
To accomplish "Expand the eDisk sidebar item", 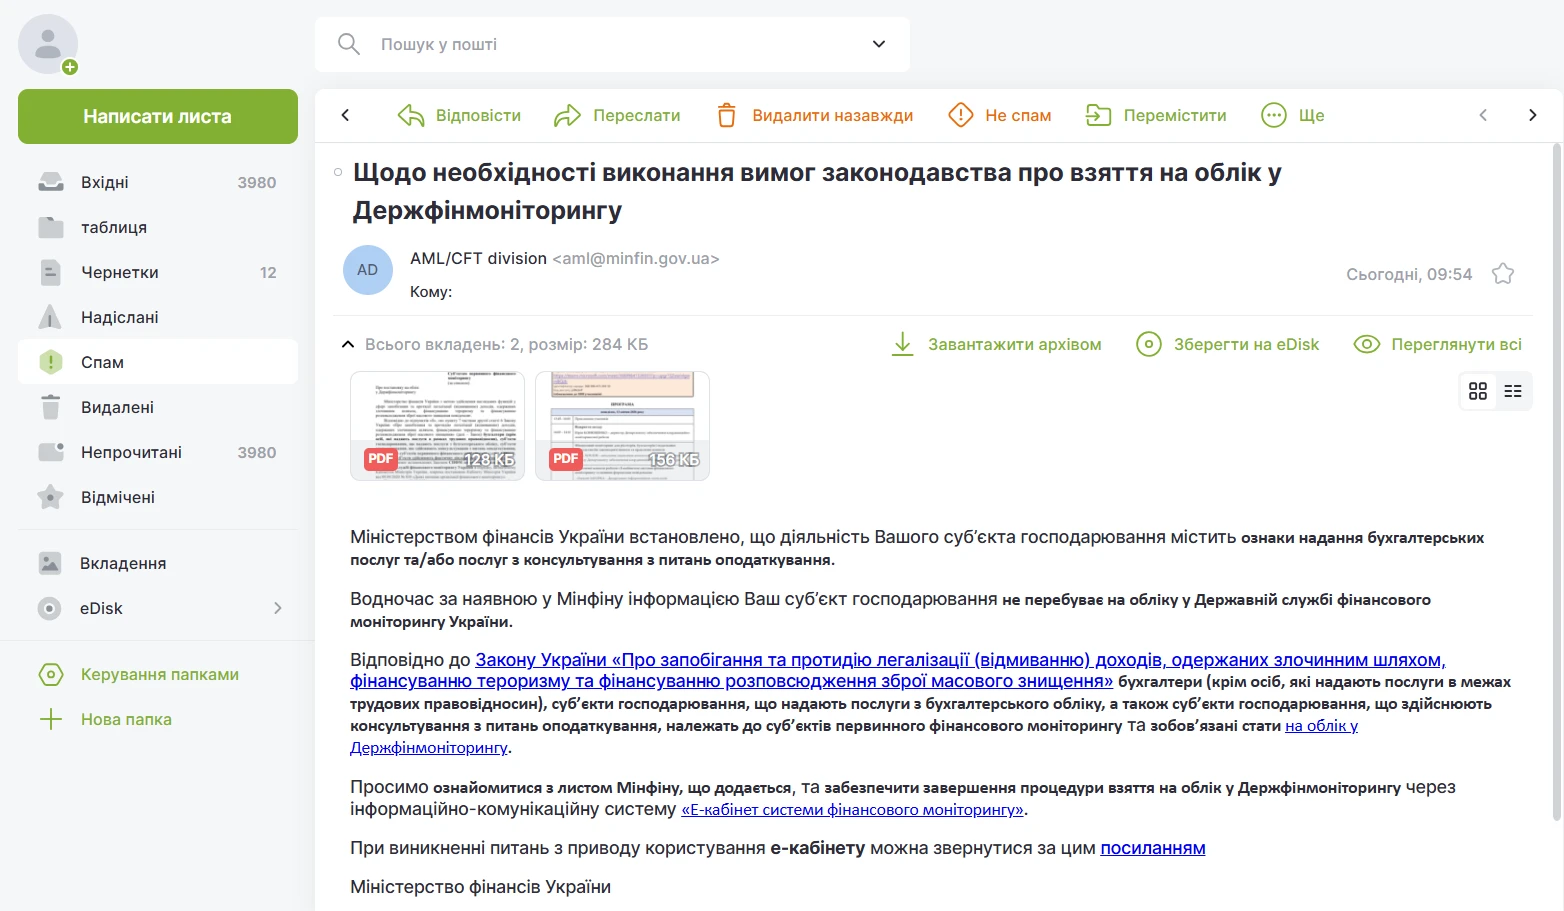I will point(278,608).
